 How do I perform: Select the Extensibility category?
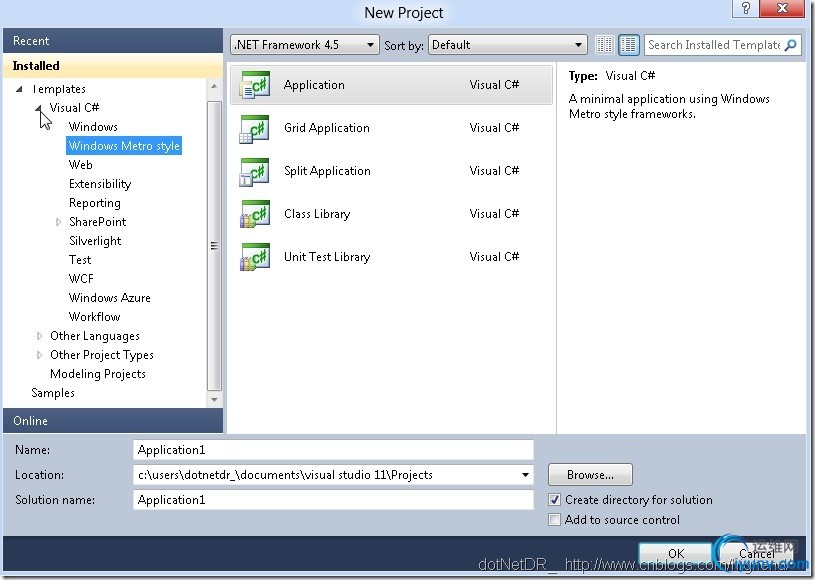coord(100,184)
